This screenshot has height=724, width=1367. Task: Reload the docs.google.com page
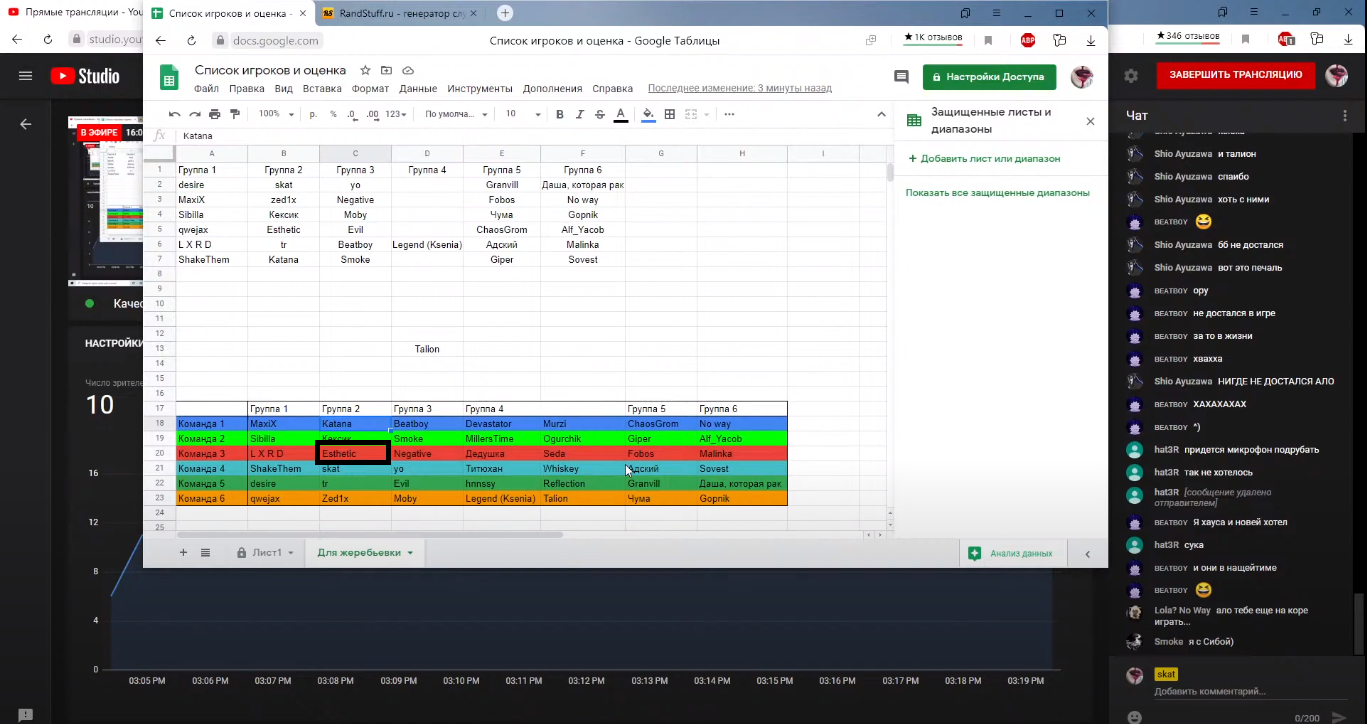(x=192, y=40)
